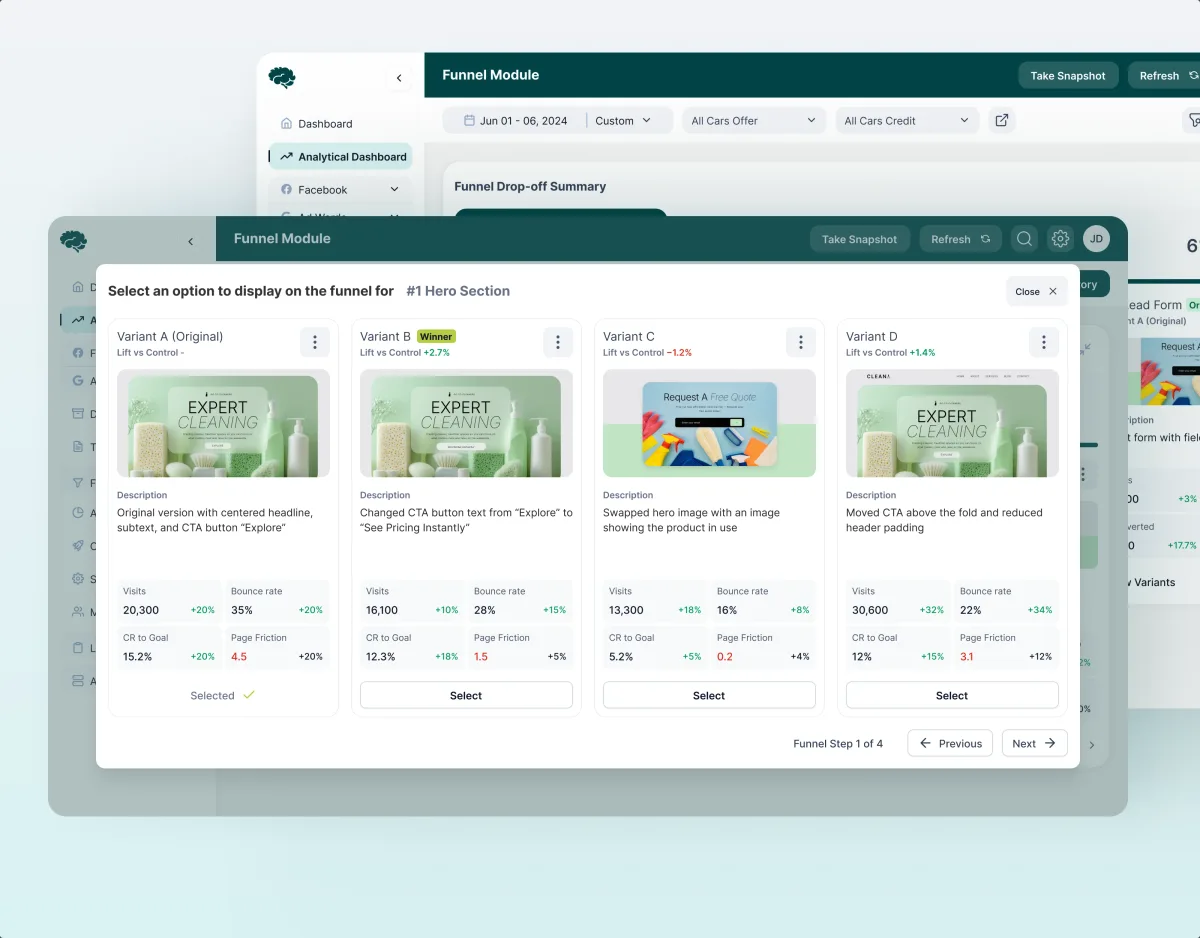Select Variant B for the funnel
Screen dimensions: 1200x938
[466, 695]
